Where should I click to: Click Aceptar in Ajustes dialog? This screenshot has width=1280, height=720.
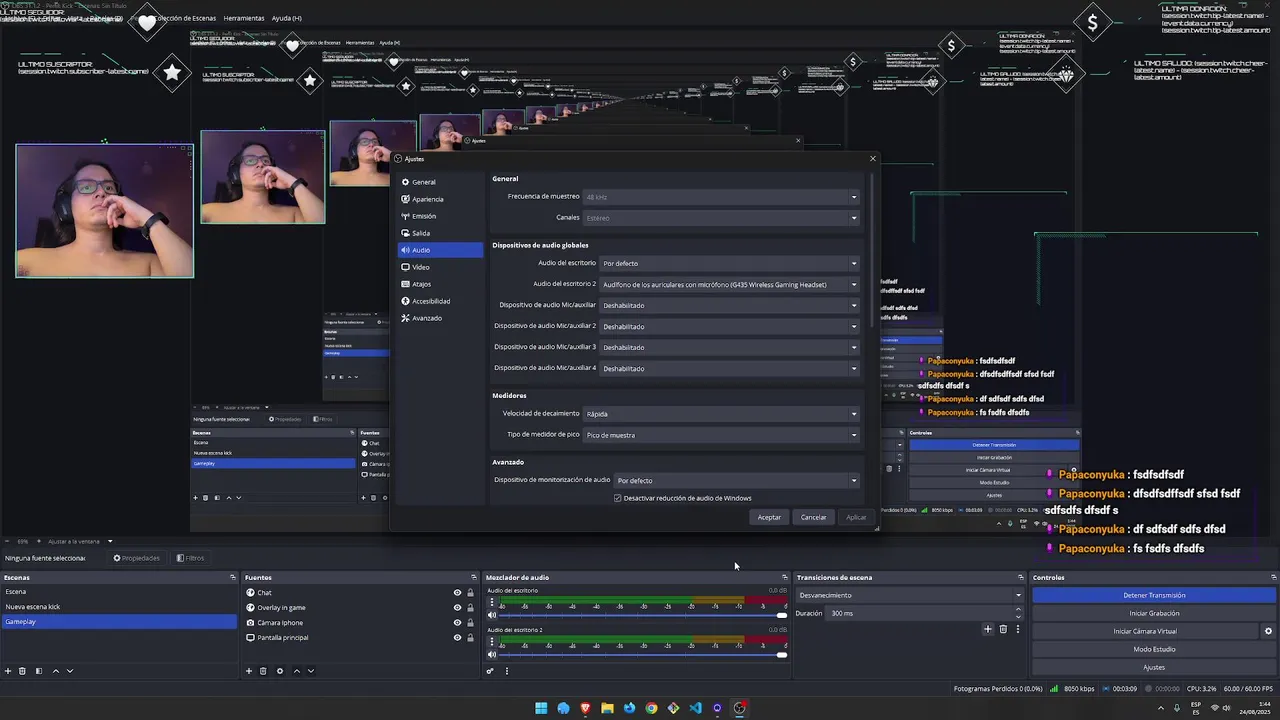(x=769, y=517)
